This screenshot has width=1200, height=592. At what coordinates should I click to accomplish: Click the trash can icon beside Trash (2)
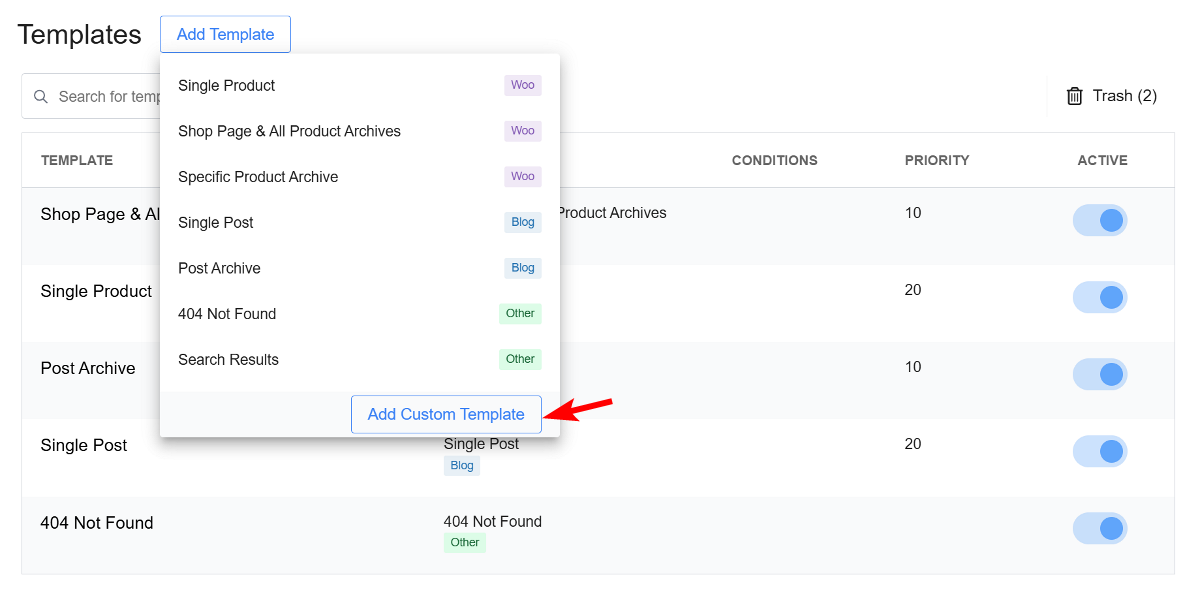pos(1074,96)
